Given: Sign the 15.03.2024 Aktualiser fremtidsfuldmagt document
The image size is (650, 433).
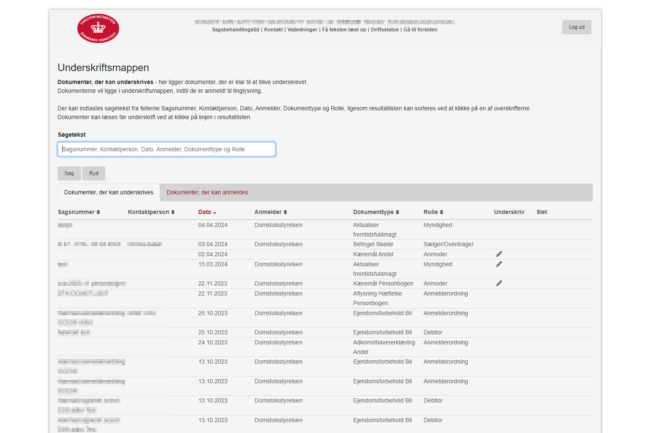Looking at the screenshot, I should (499, 265).
